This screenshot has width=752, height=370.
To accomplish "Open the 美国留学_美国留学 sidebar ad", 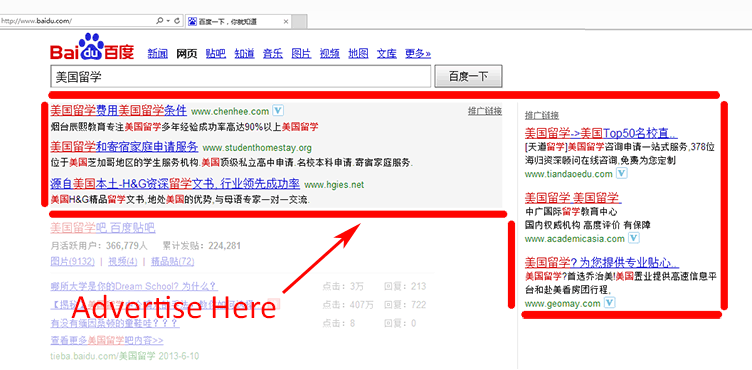I will (573, 197).
